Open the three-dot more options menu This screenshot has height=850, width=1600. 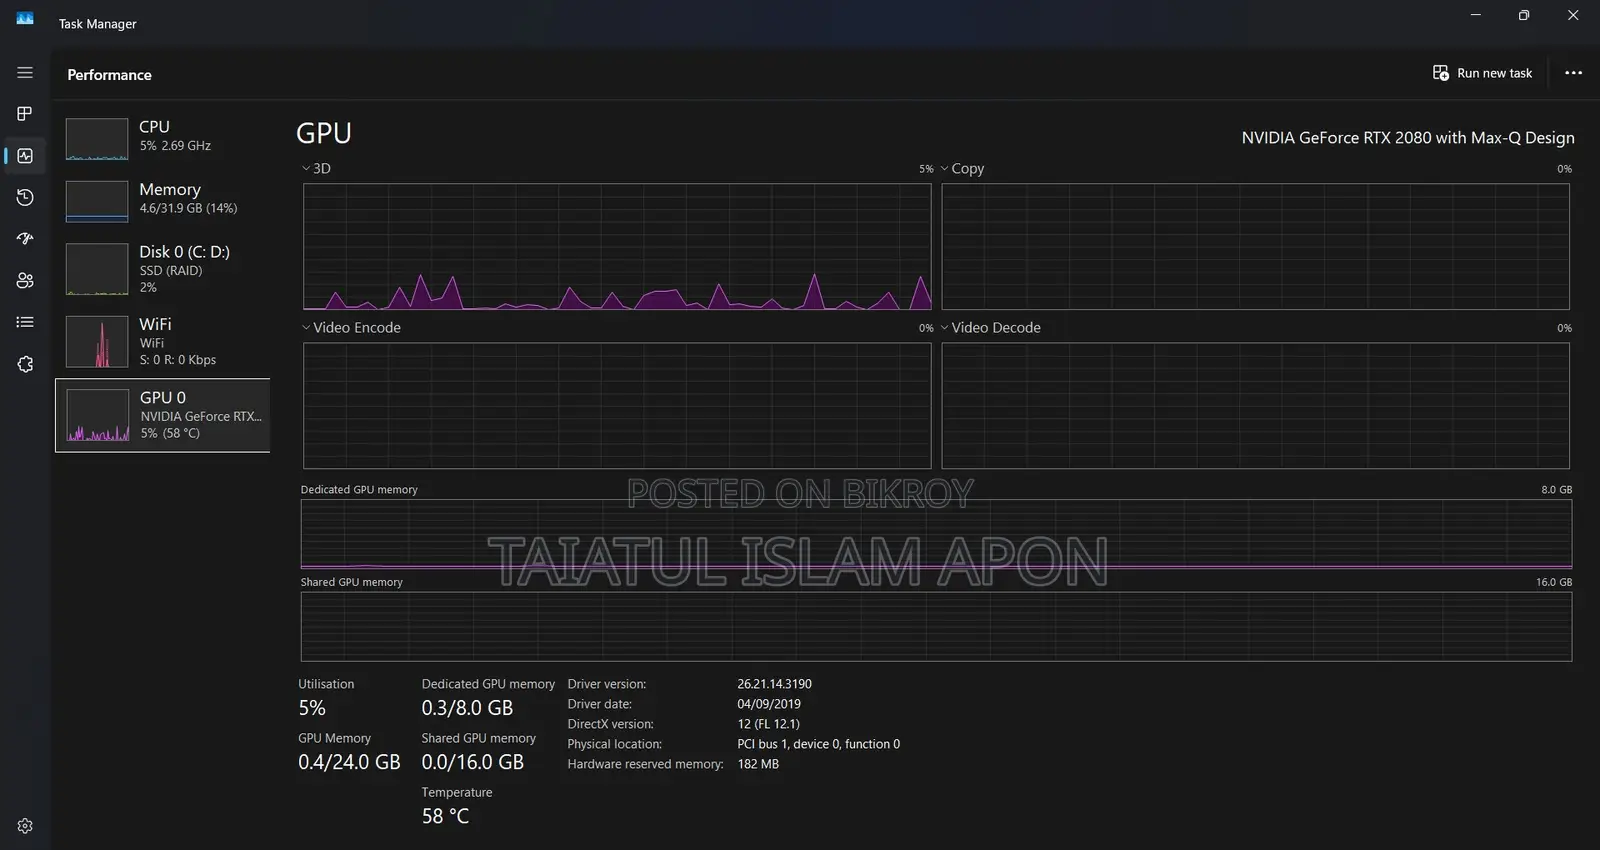pyautogui.click(x=1573, y=73)
